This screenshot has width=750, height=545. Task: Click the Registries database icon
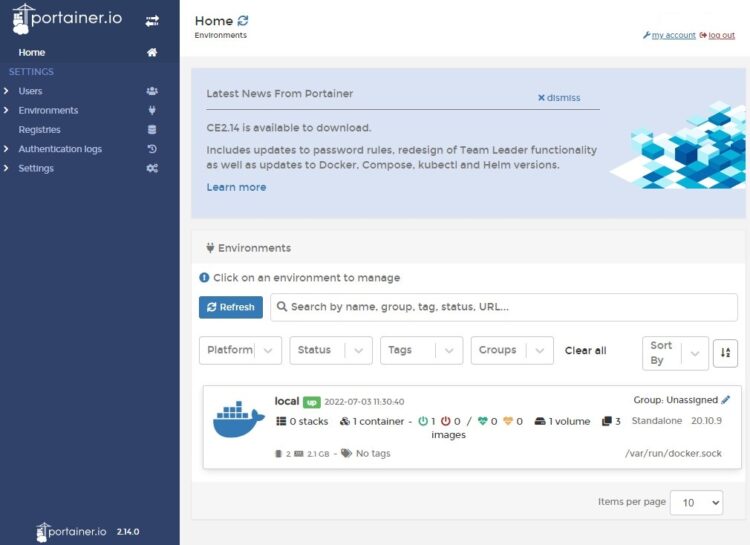tap(152, 130)
